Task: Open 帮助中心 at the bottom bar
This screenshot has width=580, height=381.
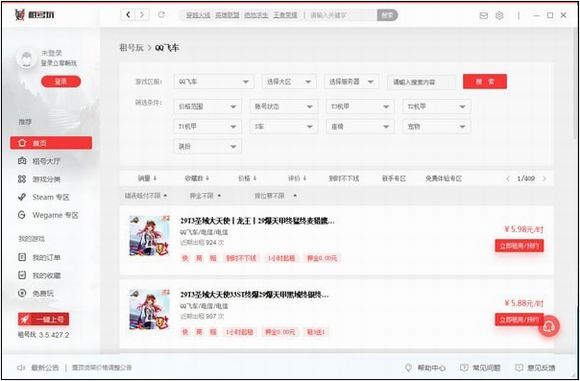Action: (425, 368)
